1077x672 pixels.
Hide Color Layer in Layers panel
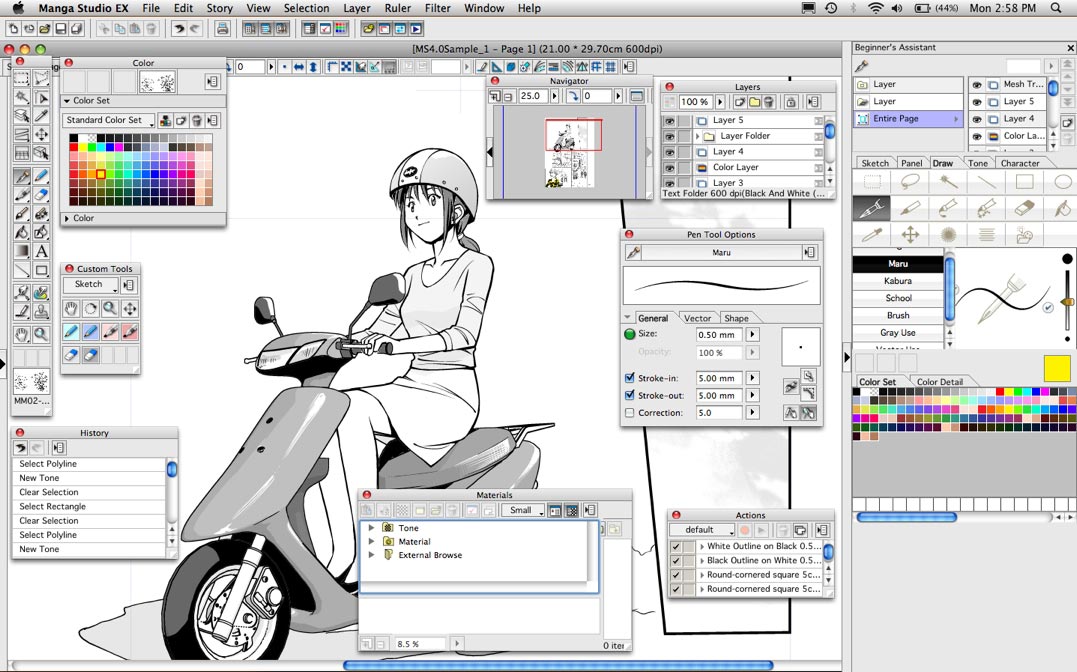(x=669, y=168)
